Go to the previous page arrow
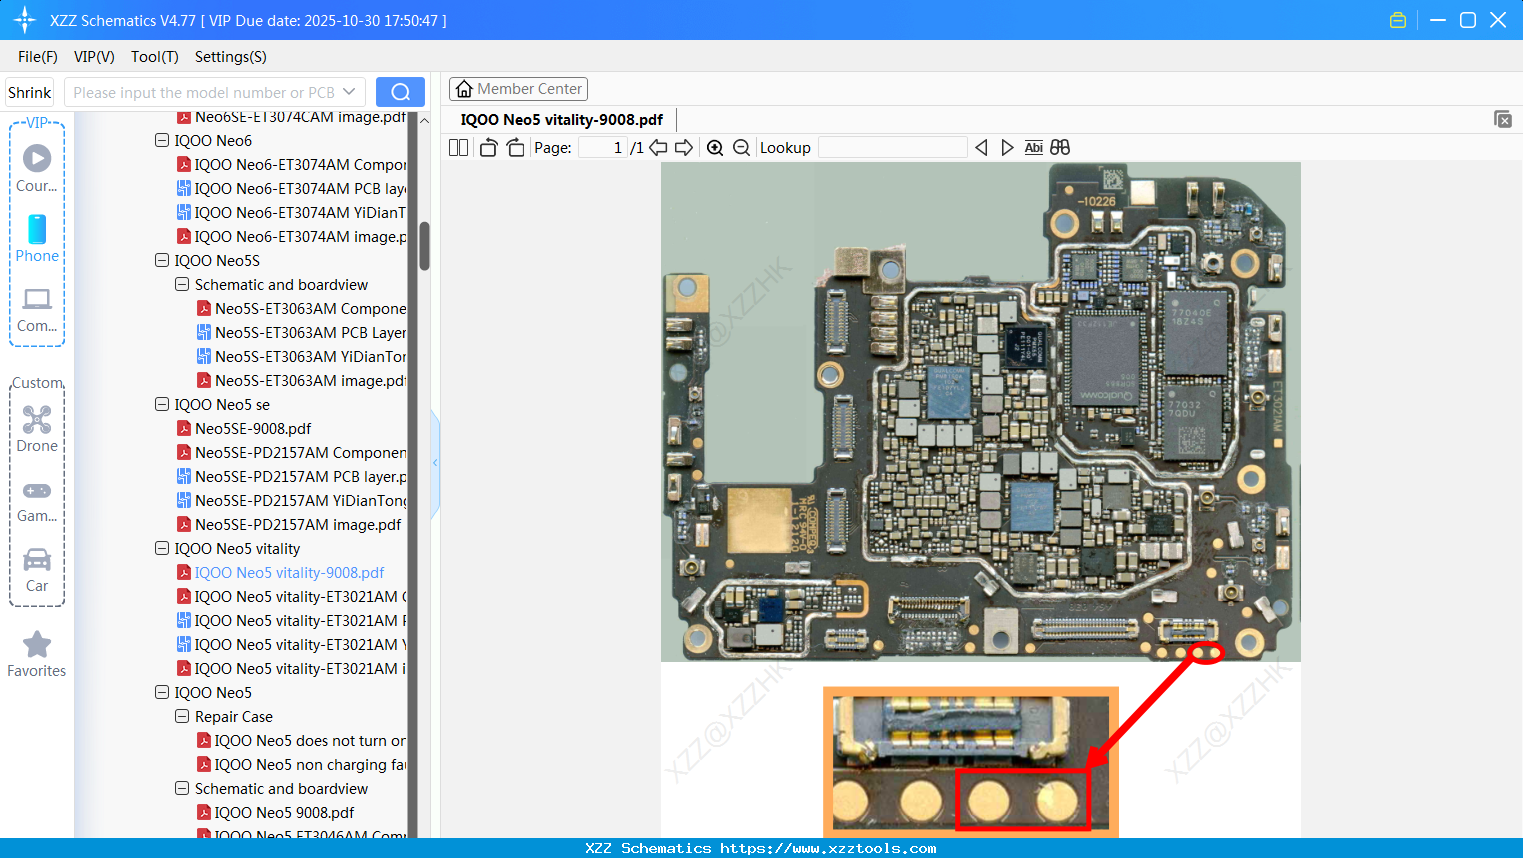The image size is (1523, 858). click(x=658, y=148)
